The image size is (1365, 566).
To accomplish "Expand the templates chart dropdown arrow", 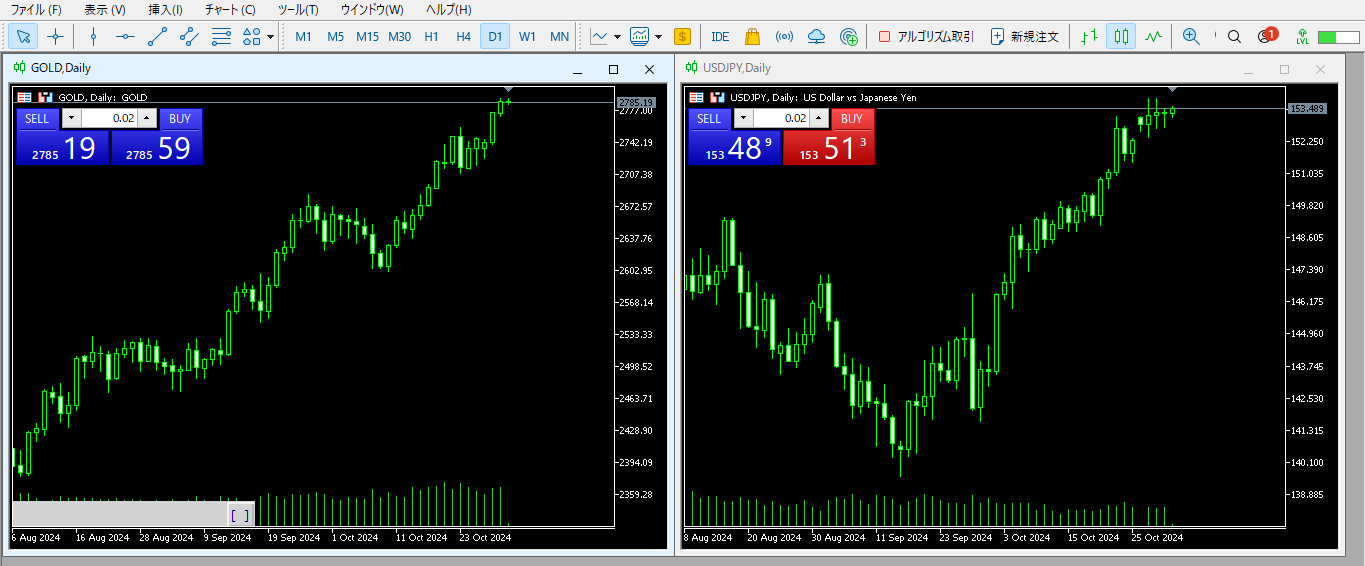I will [x=658, y=38].
